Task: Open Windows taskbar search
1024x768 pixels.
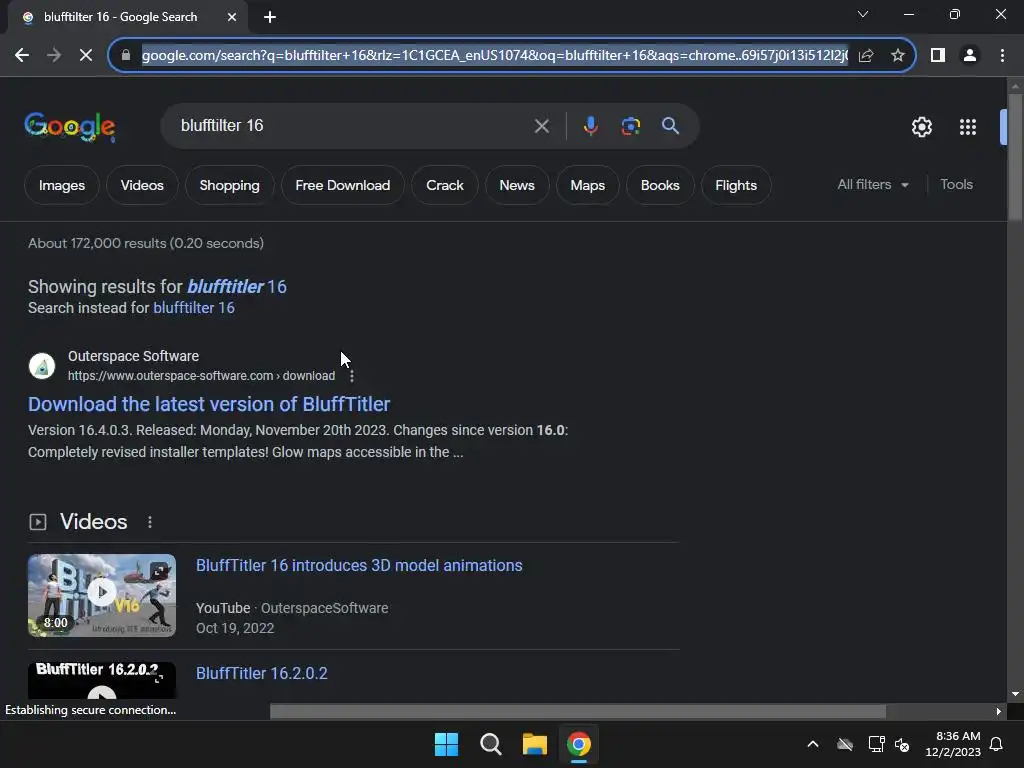Action: (x=490, y=744)
